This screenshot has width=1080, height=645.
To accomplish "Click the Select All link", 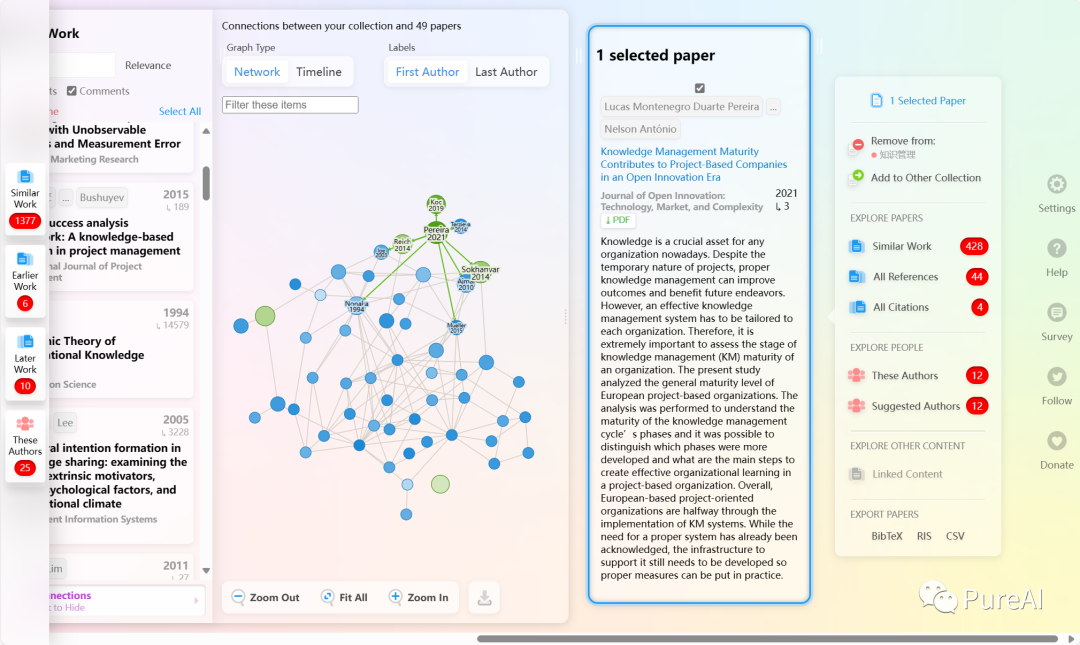I will [x=180, y=110].
